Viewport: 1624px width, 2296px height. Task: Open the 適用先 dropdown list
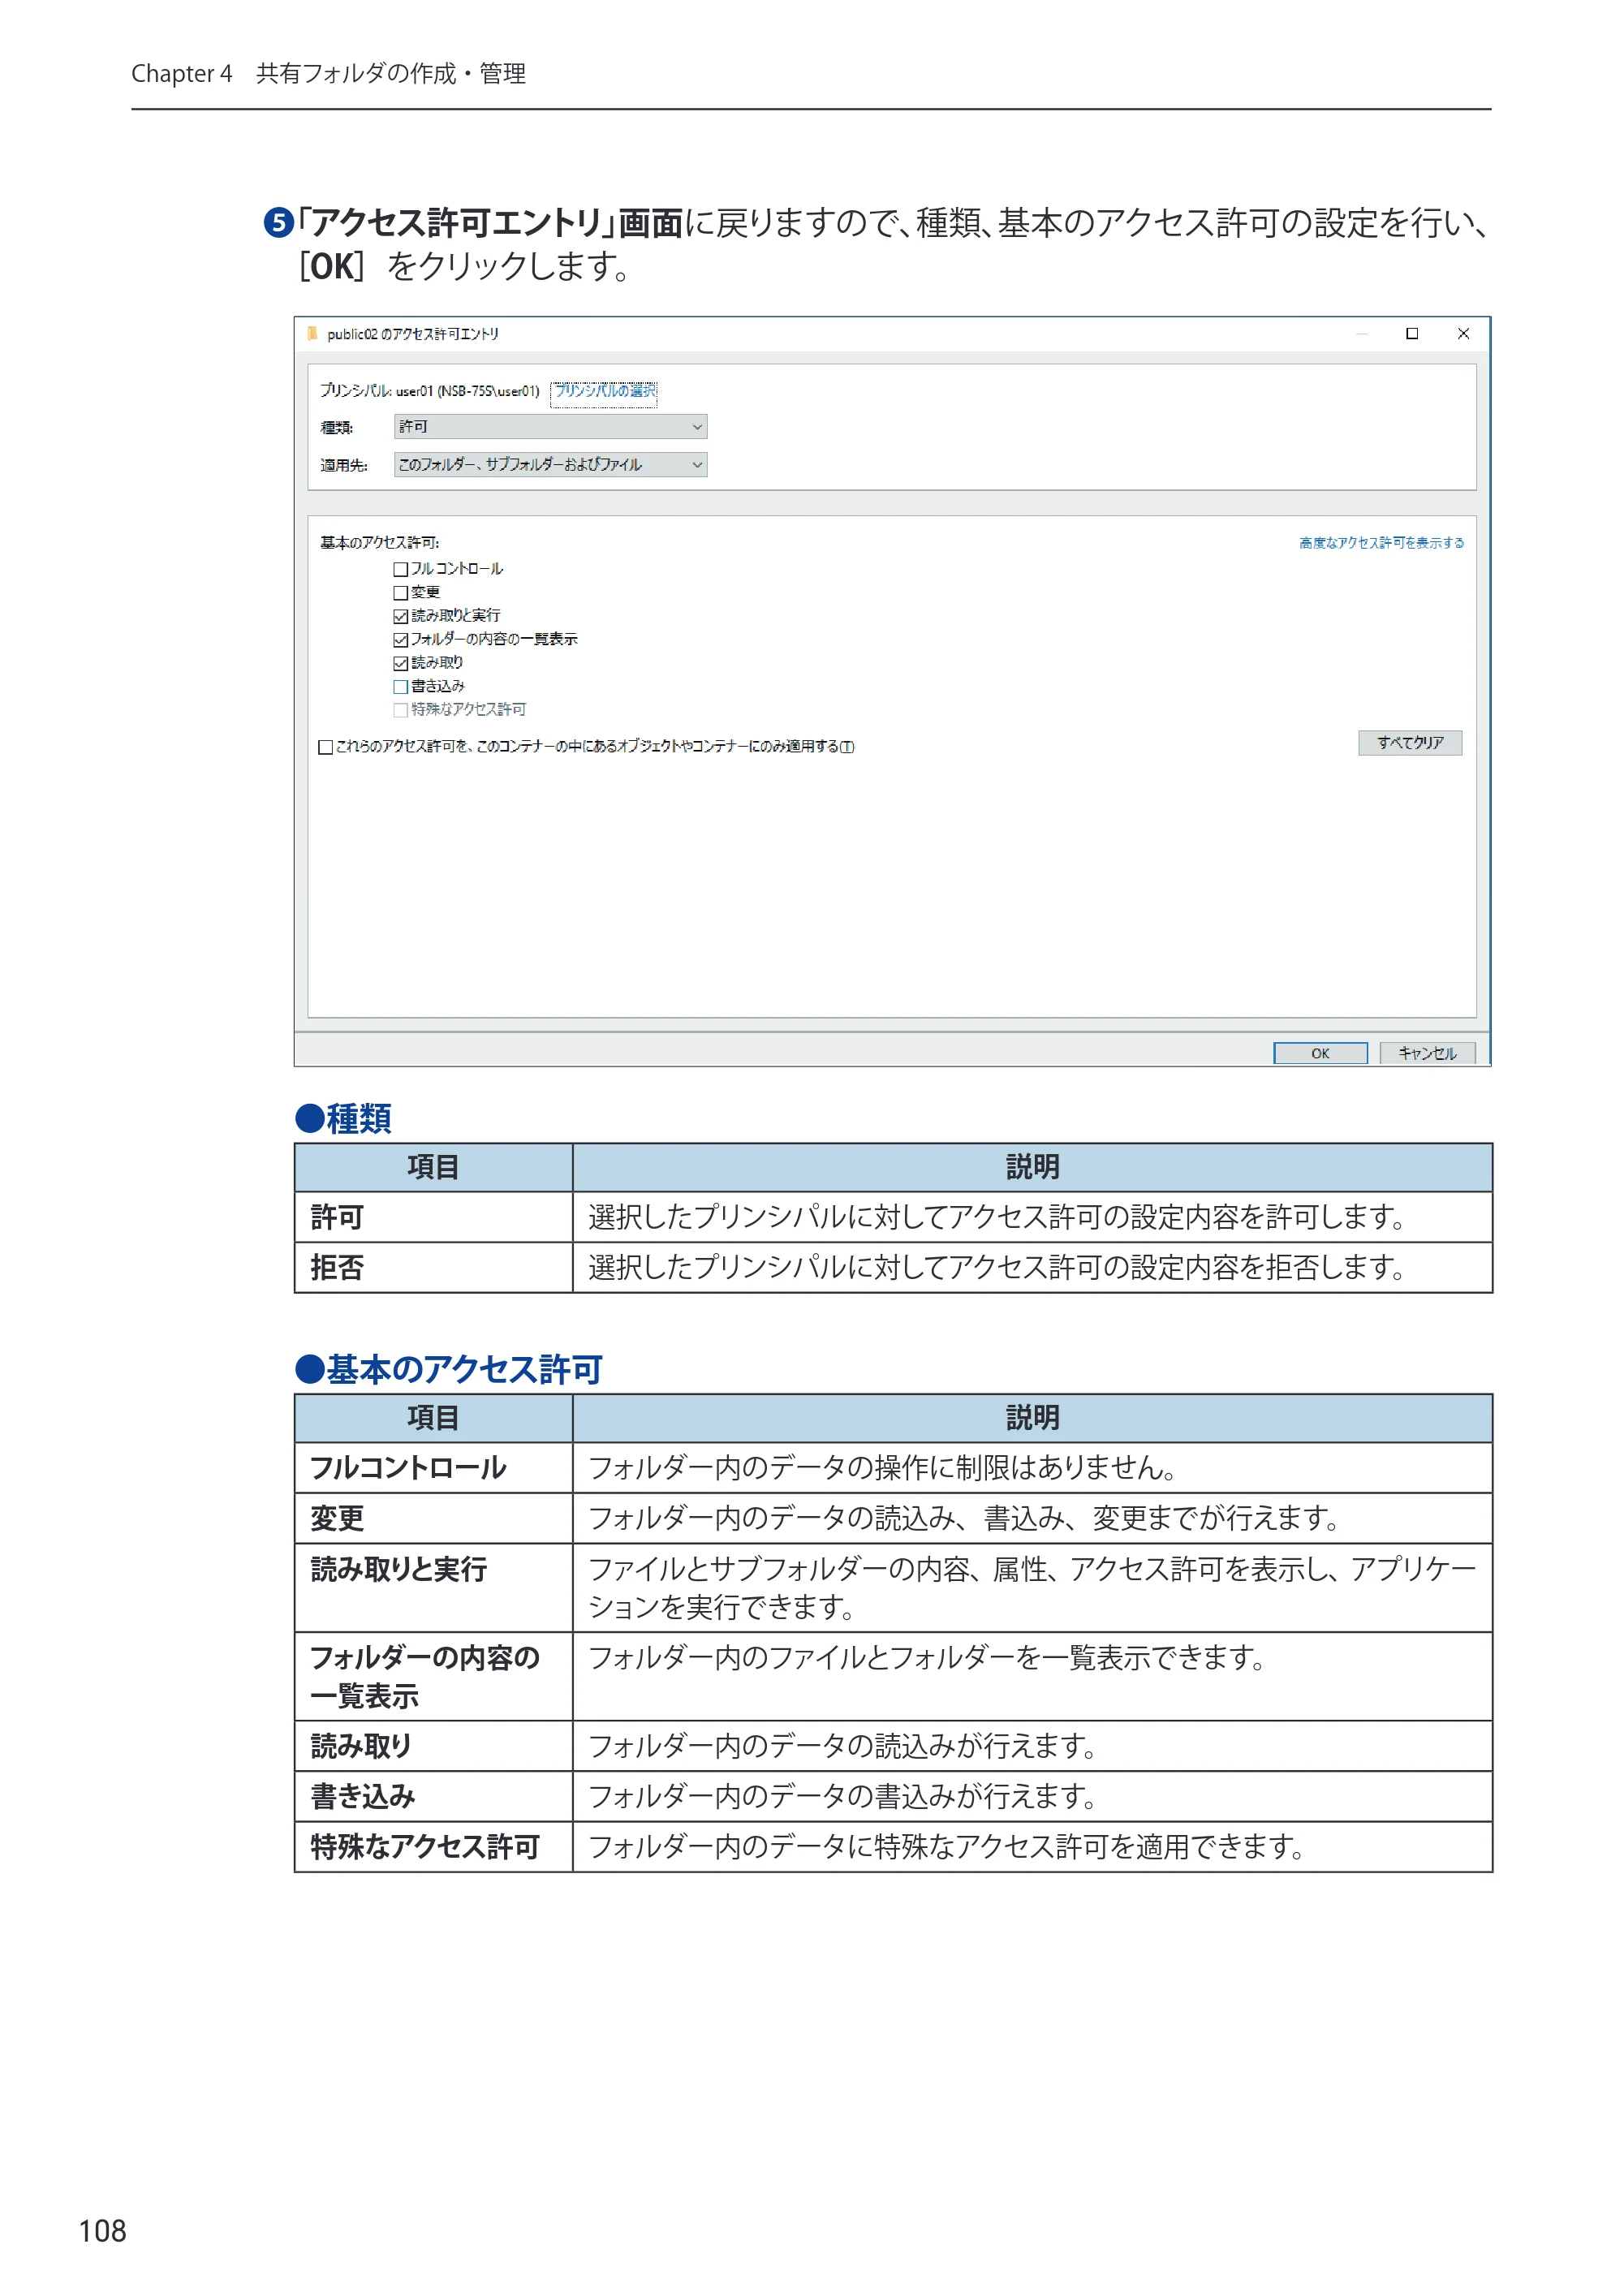(550, 464)
